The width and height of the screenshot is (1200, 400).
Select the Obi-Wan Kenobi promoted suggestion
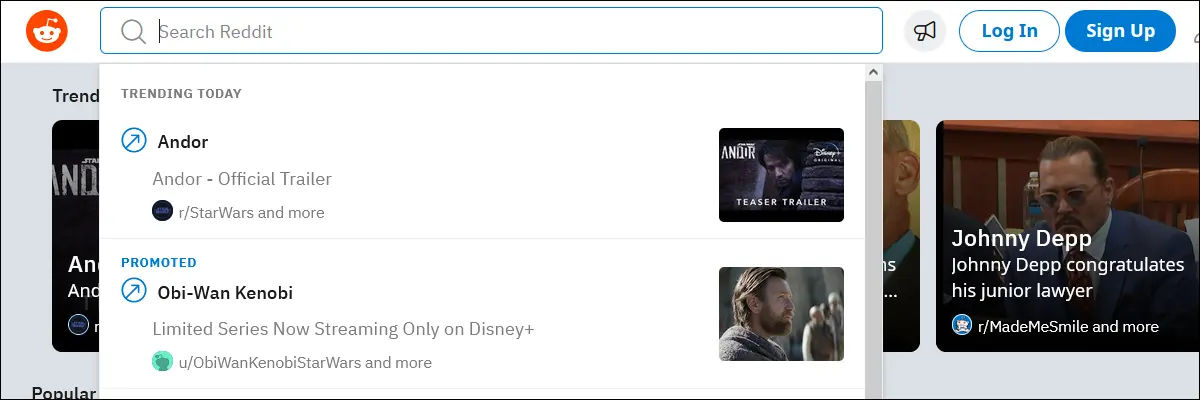pyautogui.click(x=482, y=314)
